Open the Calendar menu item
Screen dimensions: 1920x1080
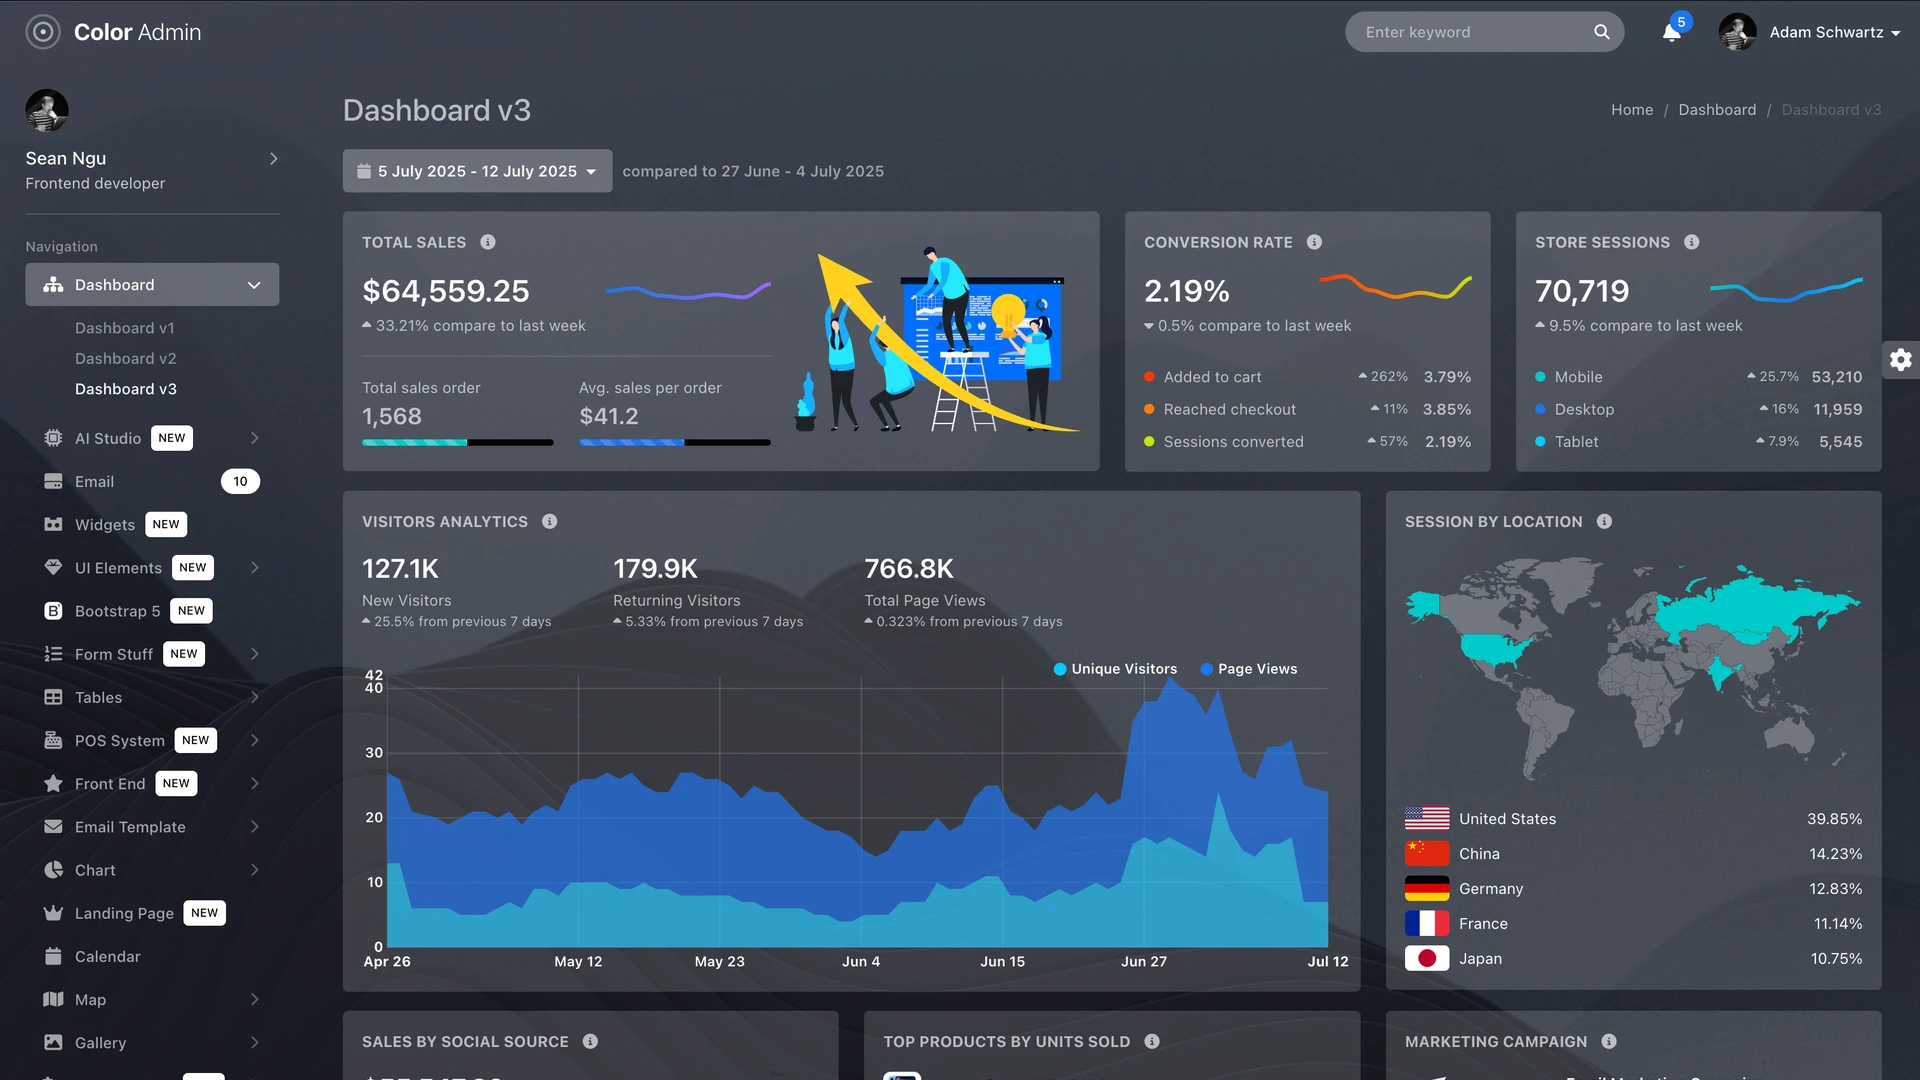tap(152, 956)
